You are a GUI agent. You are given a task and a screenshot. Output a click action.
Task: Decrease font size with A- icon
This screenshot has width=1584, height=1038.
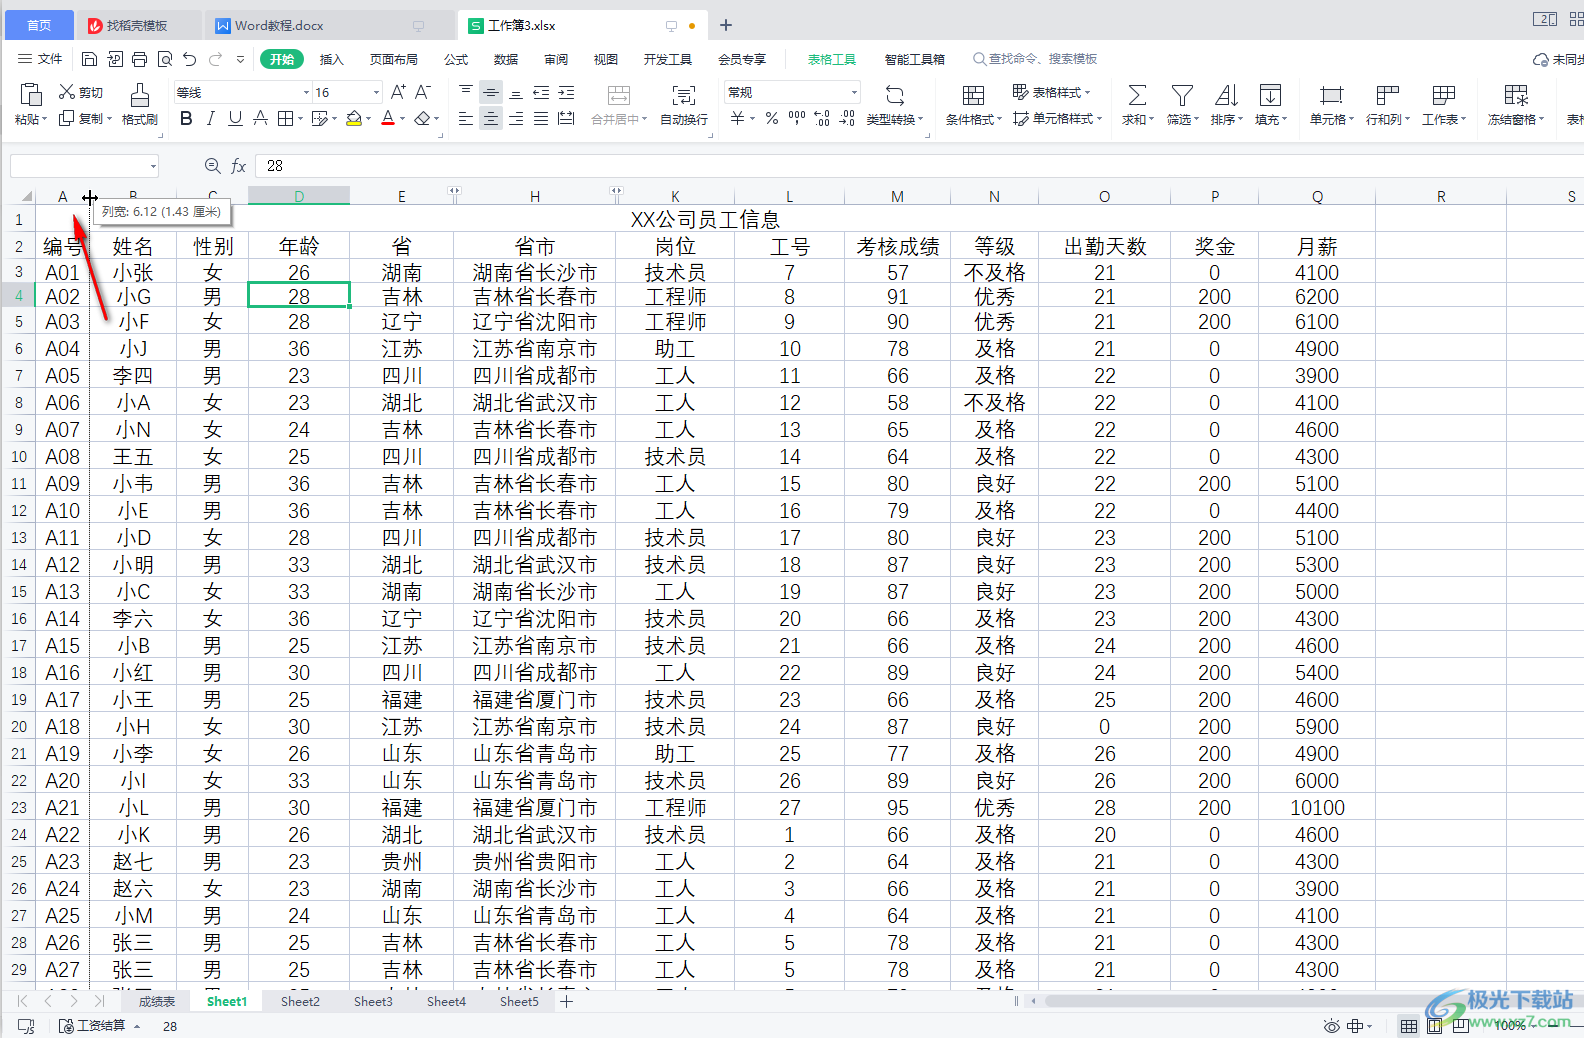(423, 92)
